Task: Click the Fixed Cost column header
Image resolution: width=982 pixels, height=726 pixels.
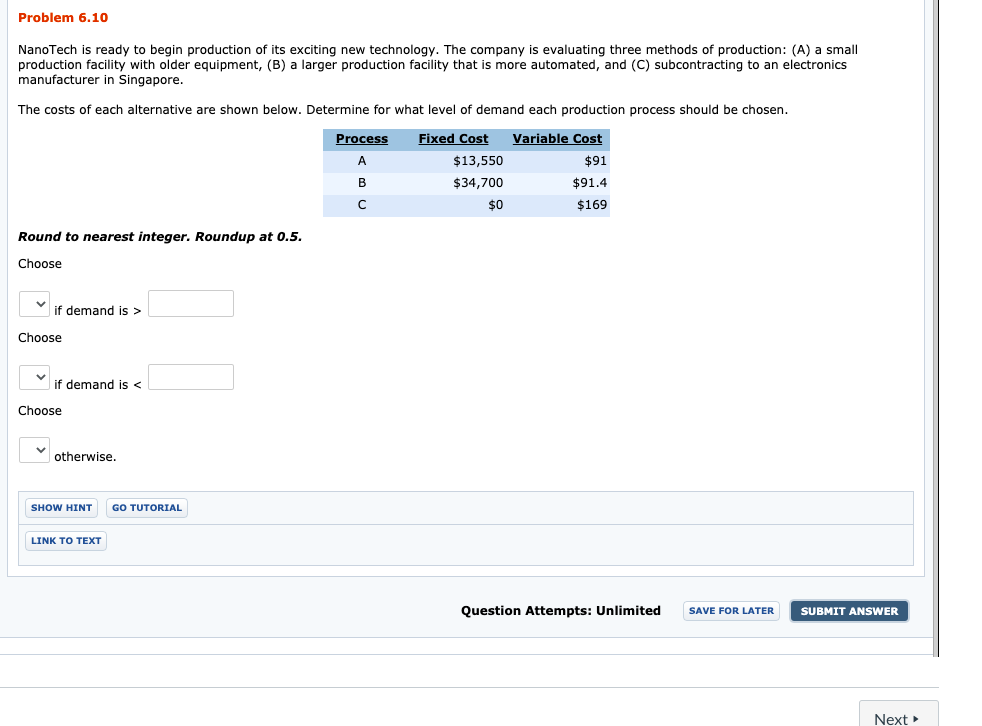Action: point(453,138)
